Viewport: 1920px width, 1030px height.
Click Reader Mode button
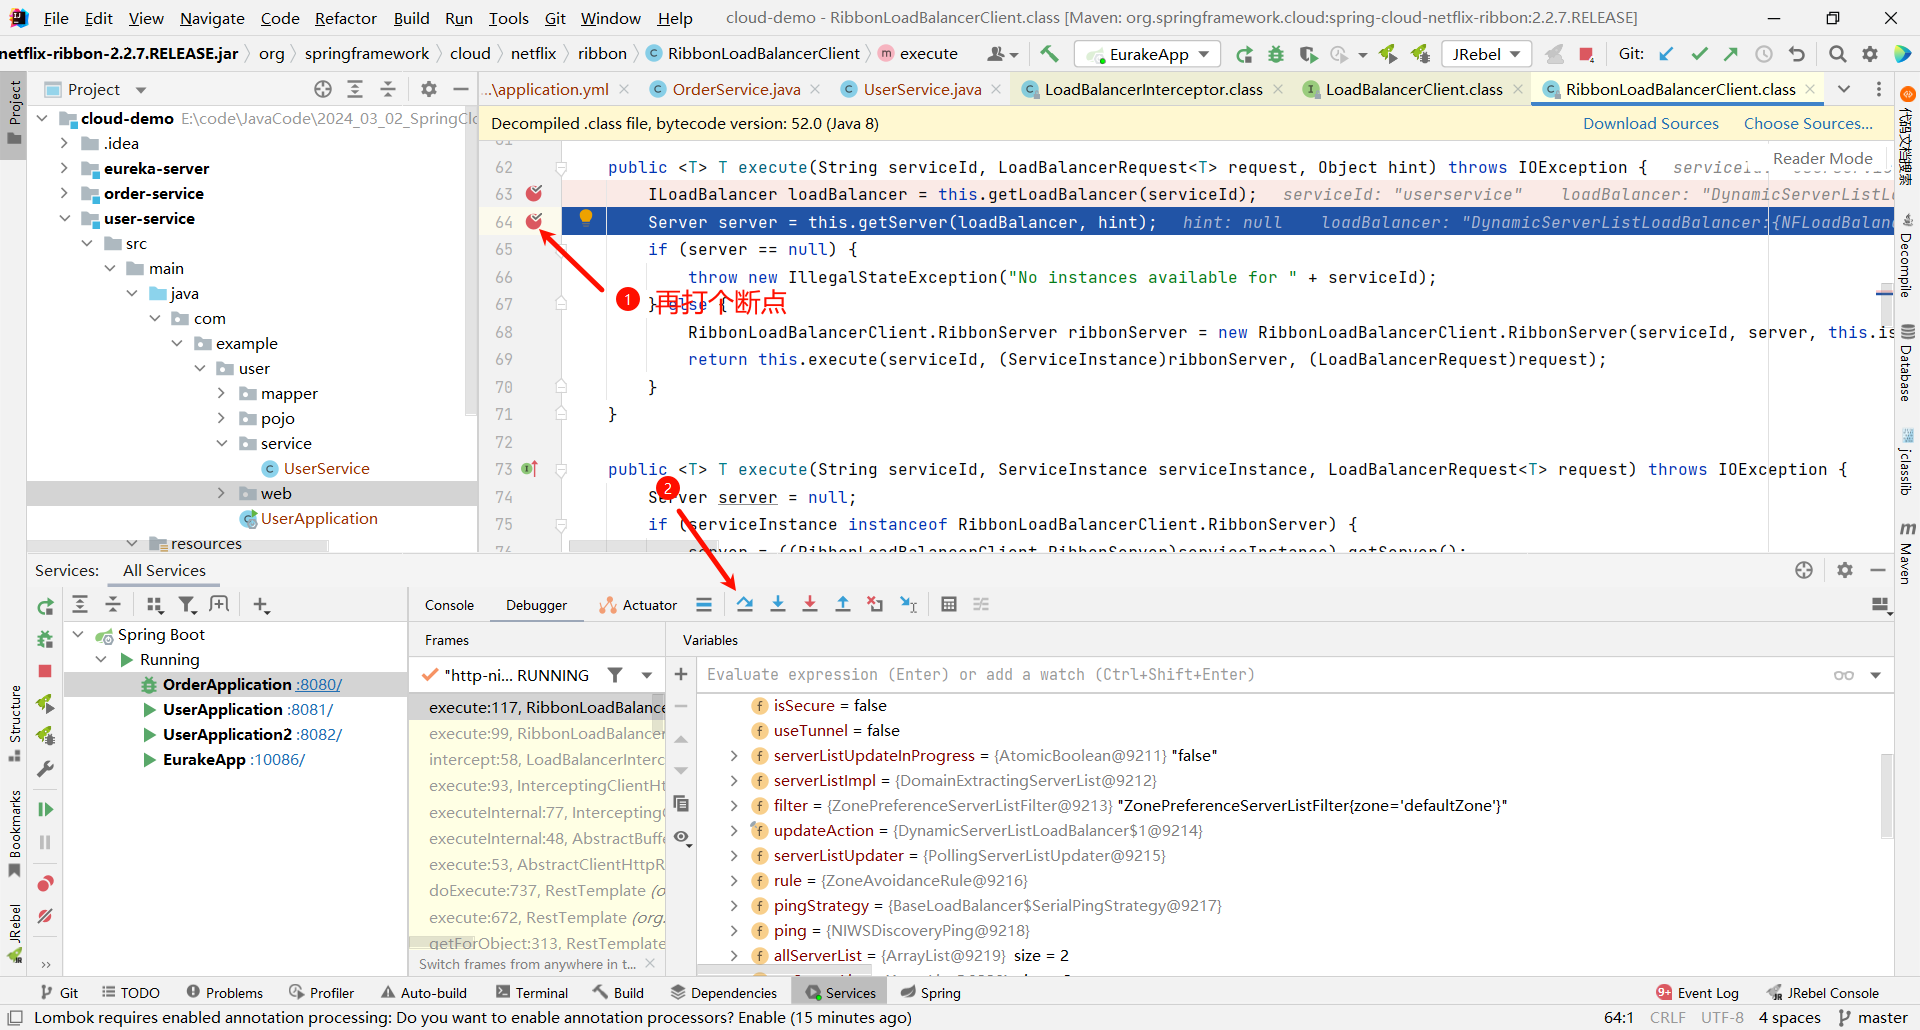(1822, 158)
